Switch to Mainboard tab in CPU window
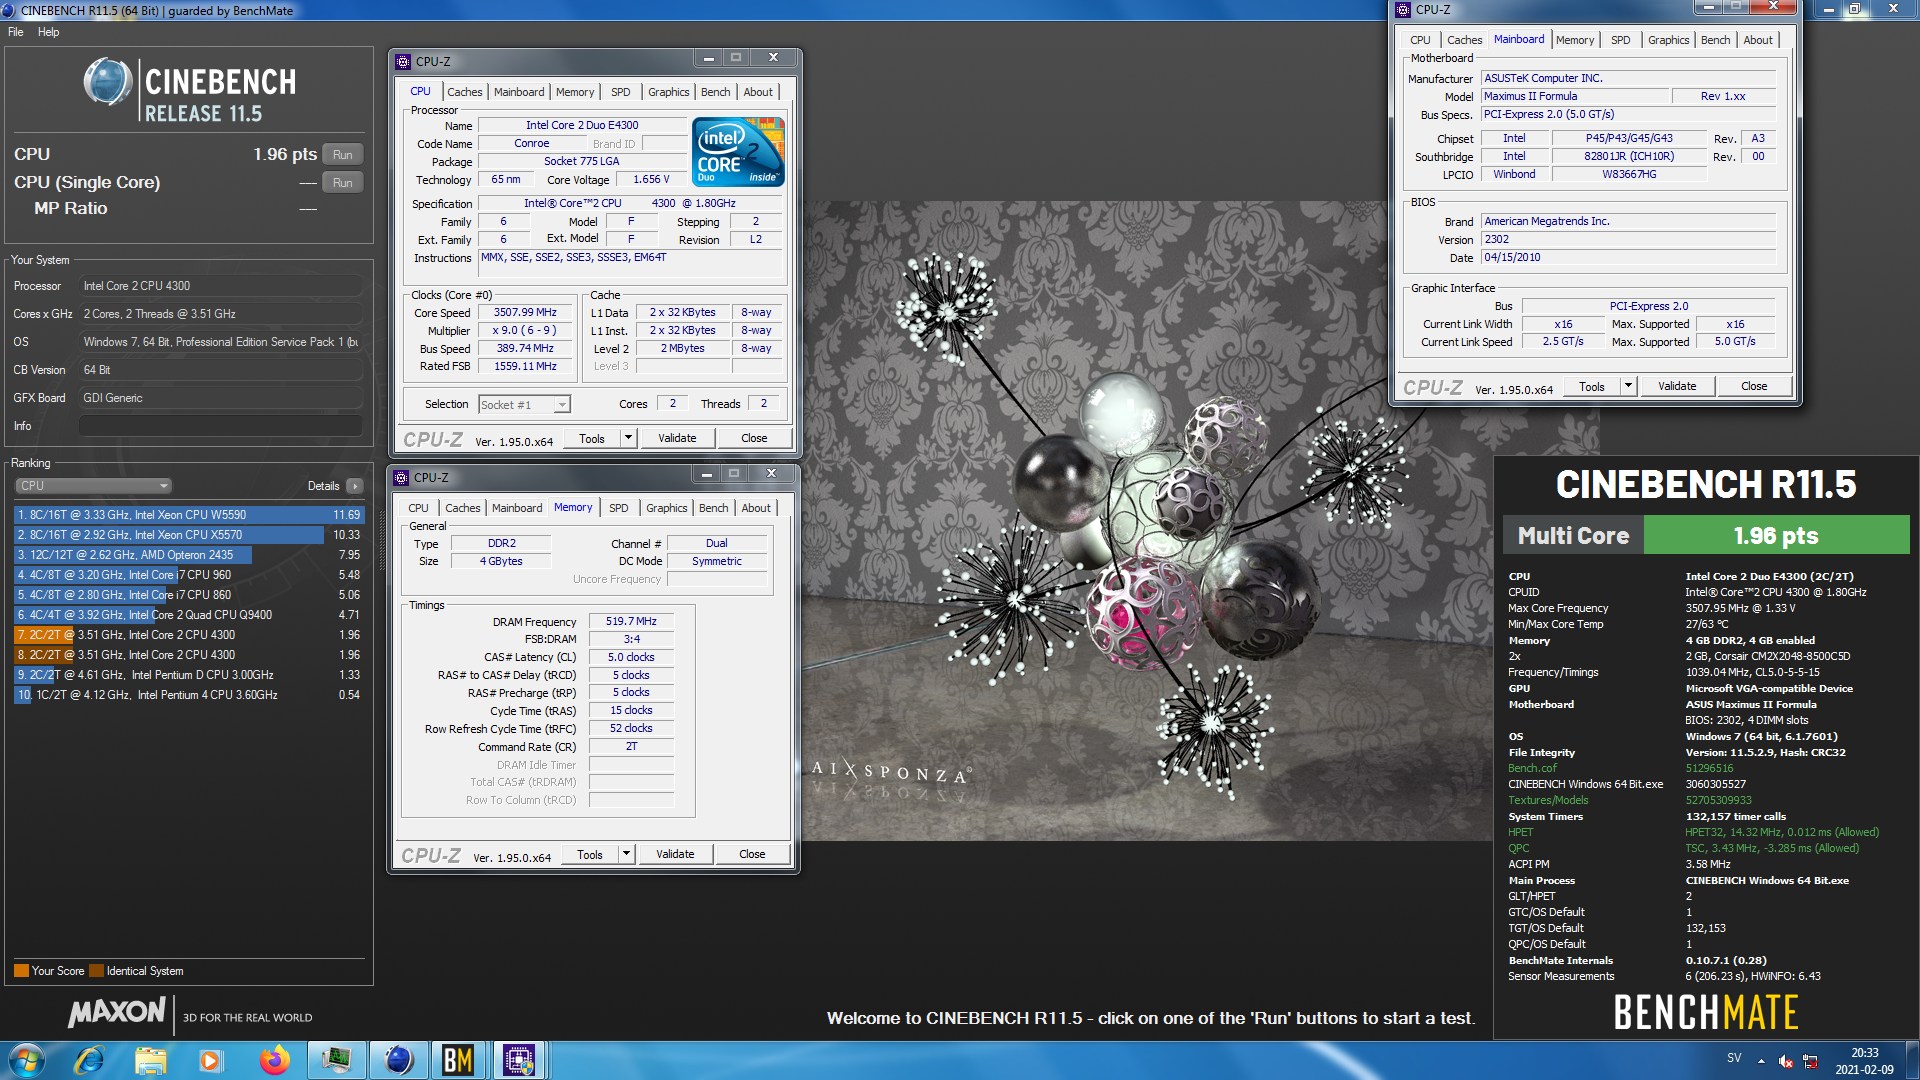1920x1080 pixels. (x=520, y=92)
